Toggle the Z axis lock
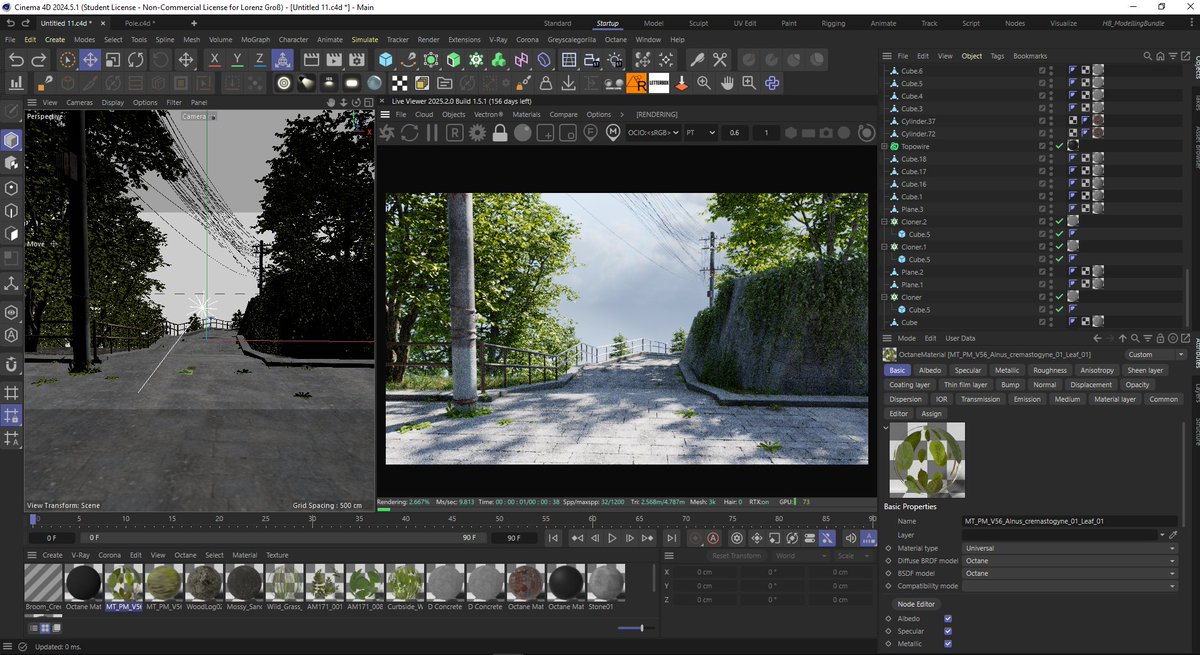The height and width of the screenshot is (655, 1200). (x=260, y=60)
